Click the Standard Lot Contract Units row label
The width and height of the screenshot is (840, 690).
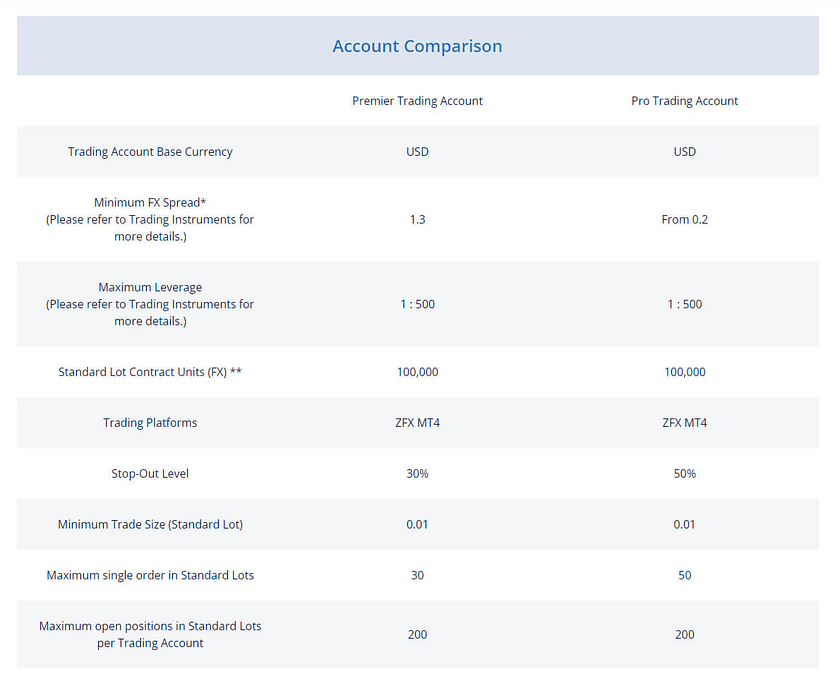150,372
